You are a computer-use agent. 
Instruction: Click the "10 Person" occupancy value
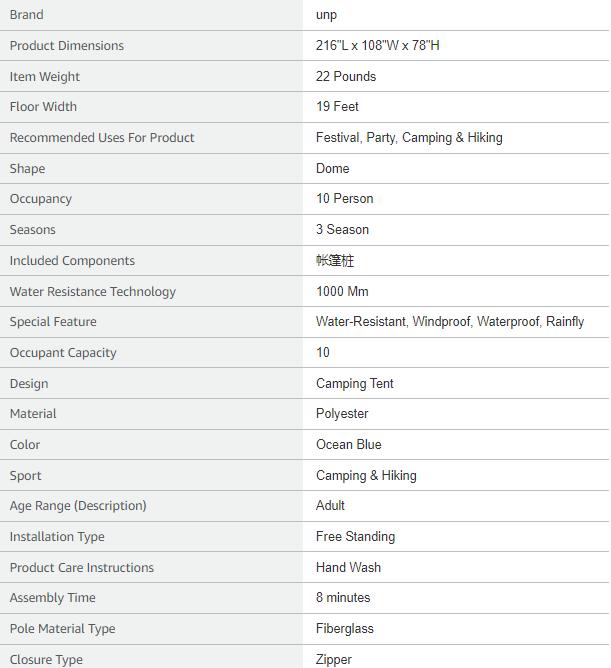pyautogui.click(x=345, y=199)
